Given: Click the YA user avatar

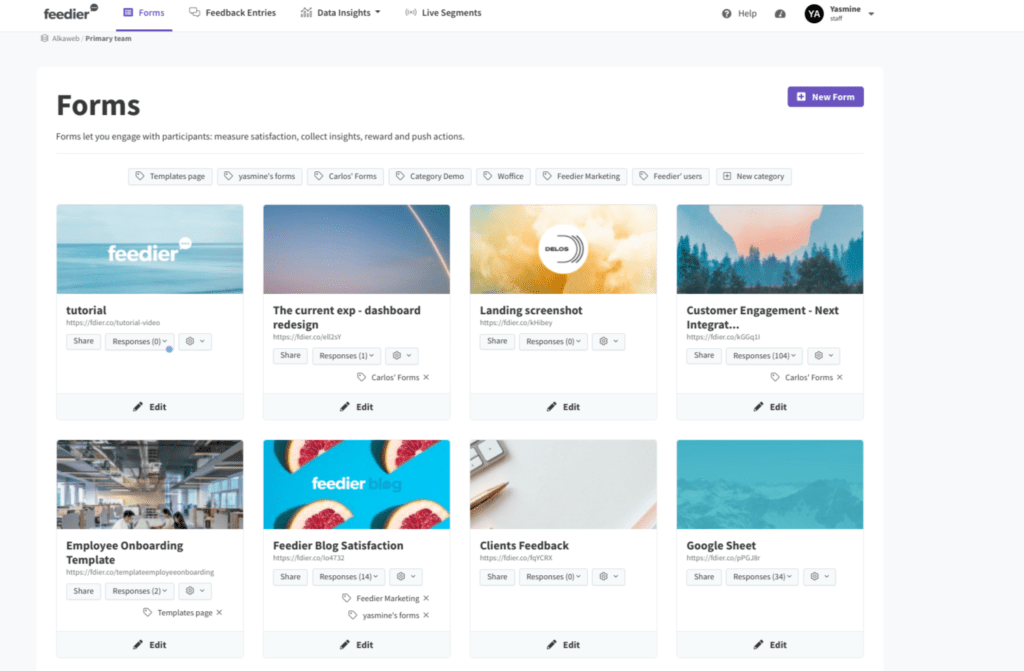Looking at the screenshot, I should coord(814,14).
